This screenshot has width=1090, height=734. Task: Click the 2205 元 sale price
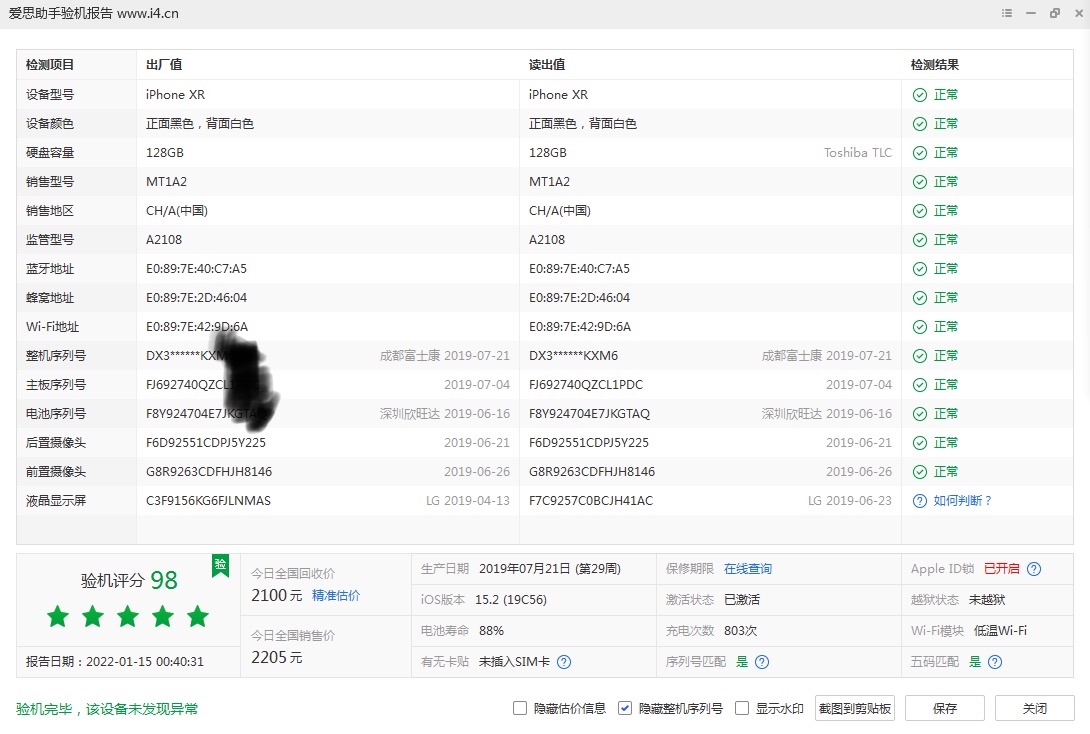[x=277, y=658]
